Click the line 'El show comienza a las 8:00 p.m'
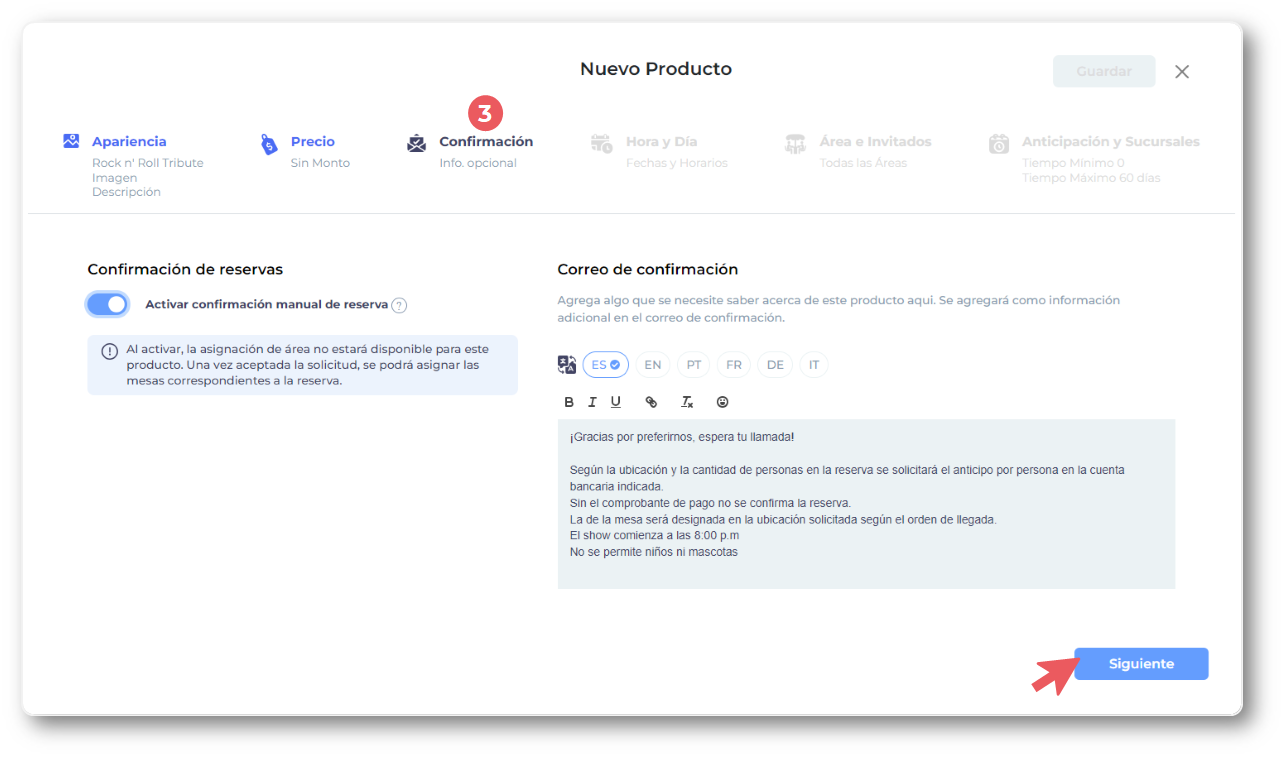The height and width of the screenshot is (758, 1285). click(x=655, y=535)
